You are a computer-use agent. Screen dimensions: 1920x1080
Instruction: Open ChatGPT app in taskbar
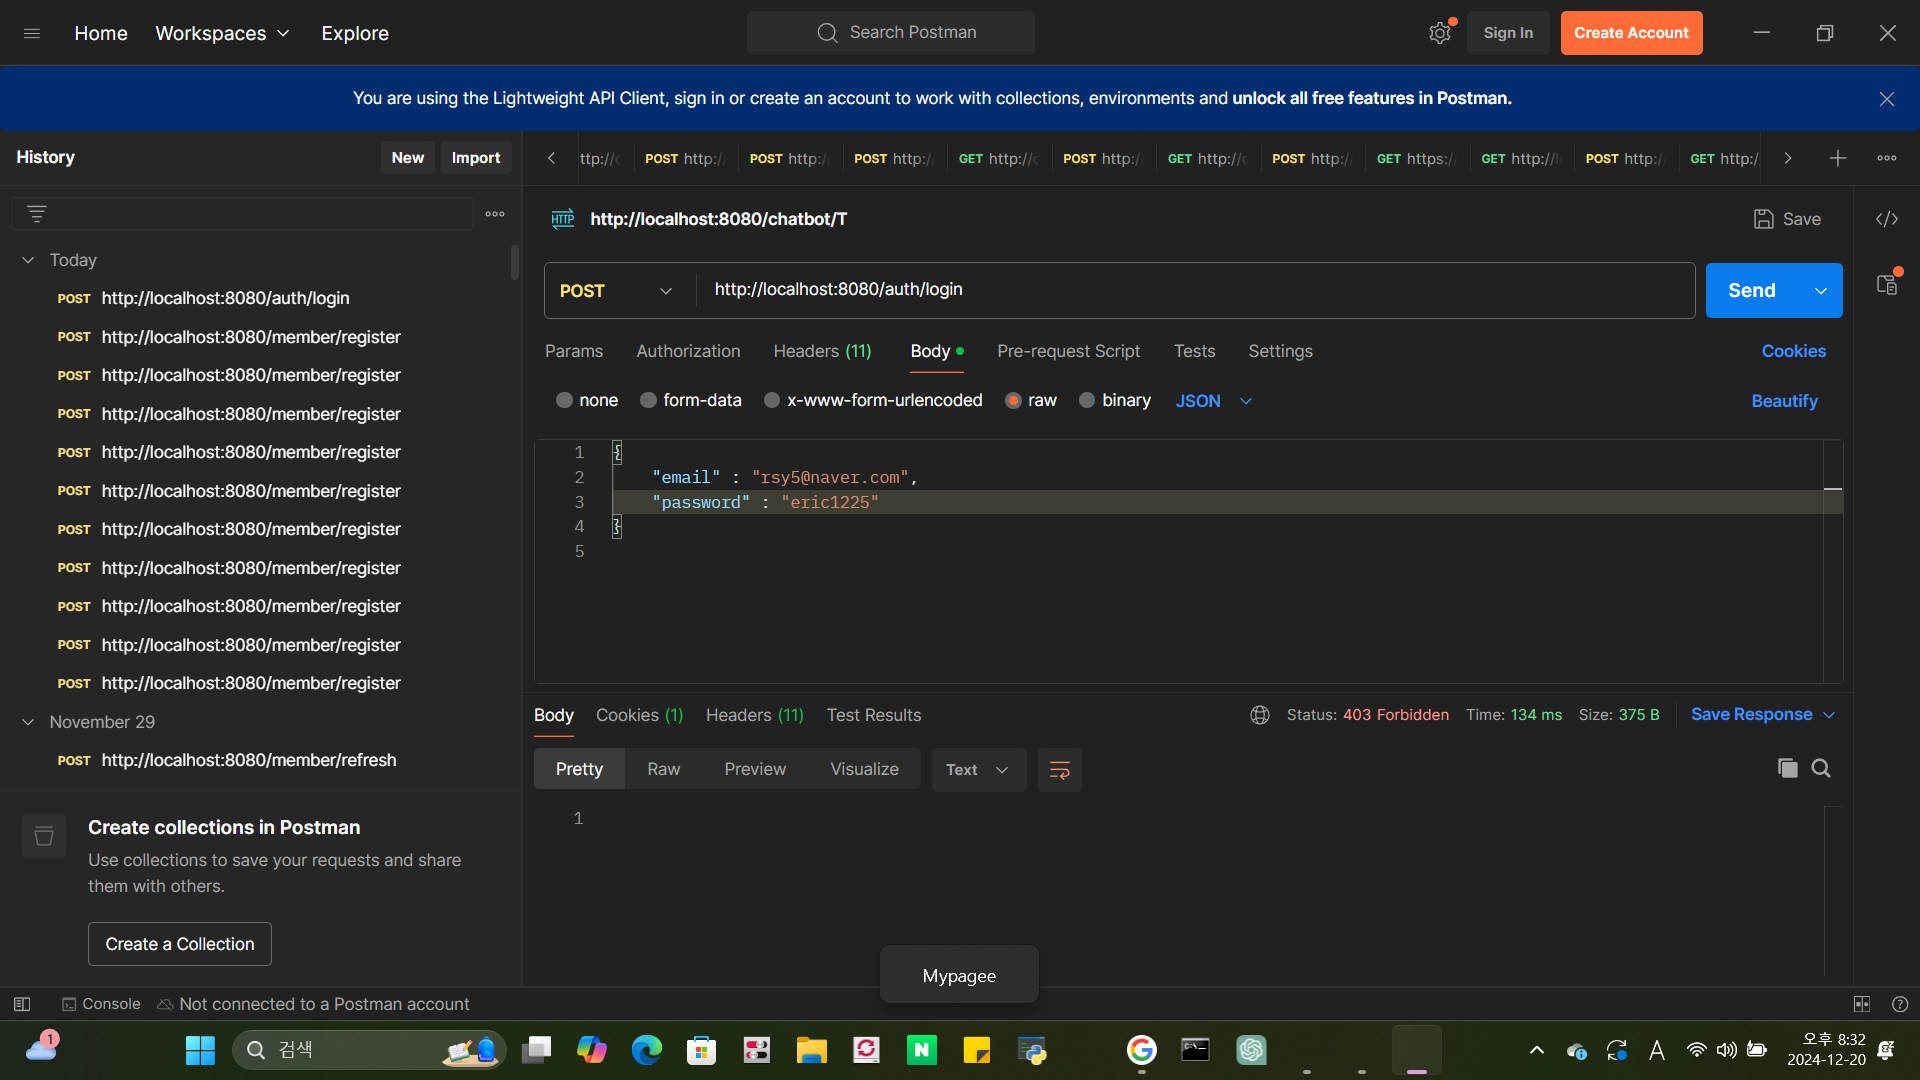(1252, 1050)
